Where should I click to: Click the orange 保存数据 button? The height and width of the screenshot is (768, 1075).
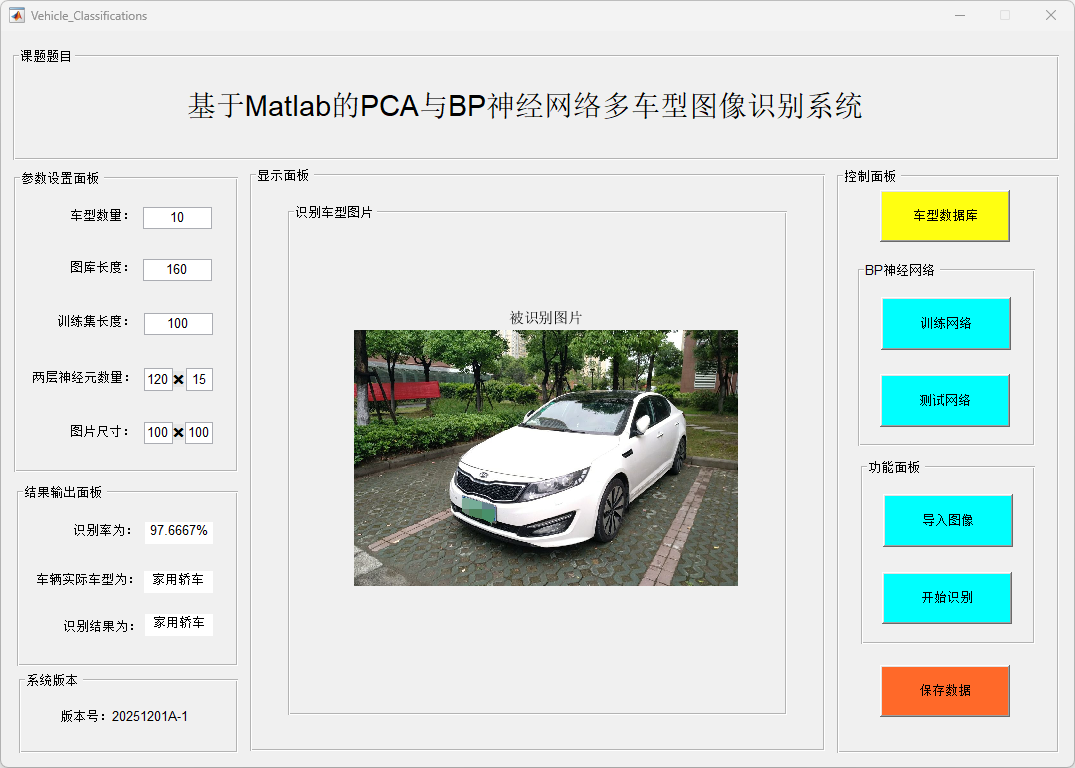coord(945,691)
